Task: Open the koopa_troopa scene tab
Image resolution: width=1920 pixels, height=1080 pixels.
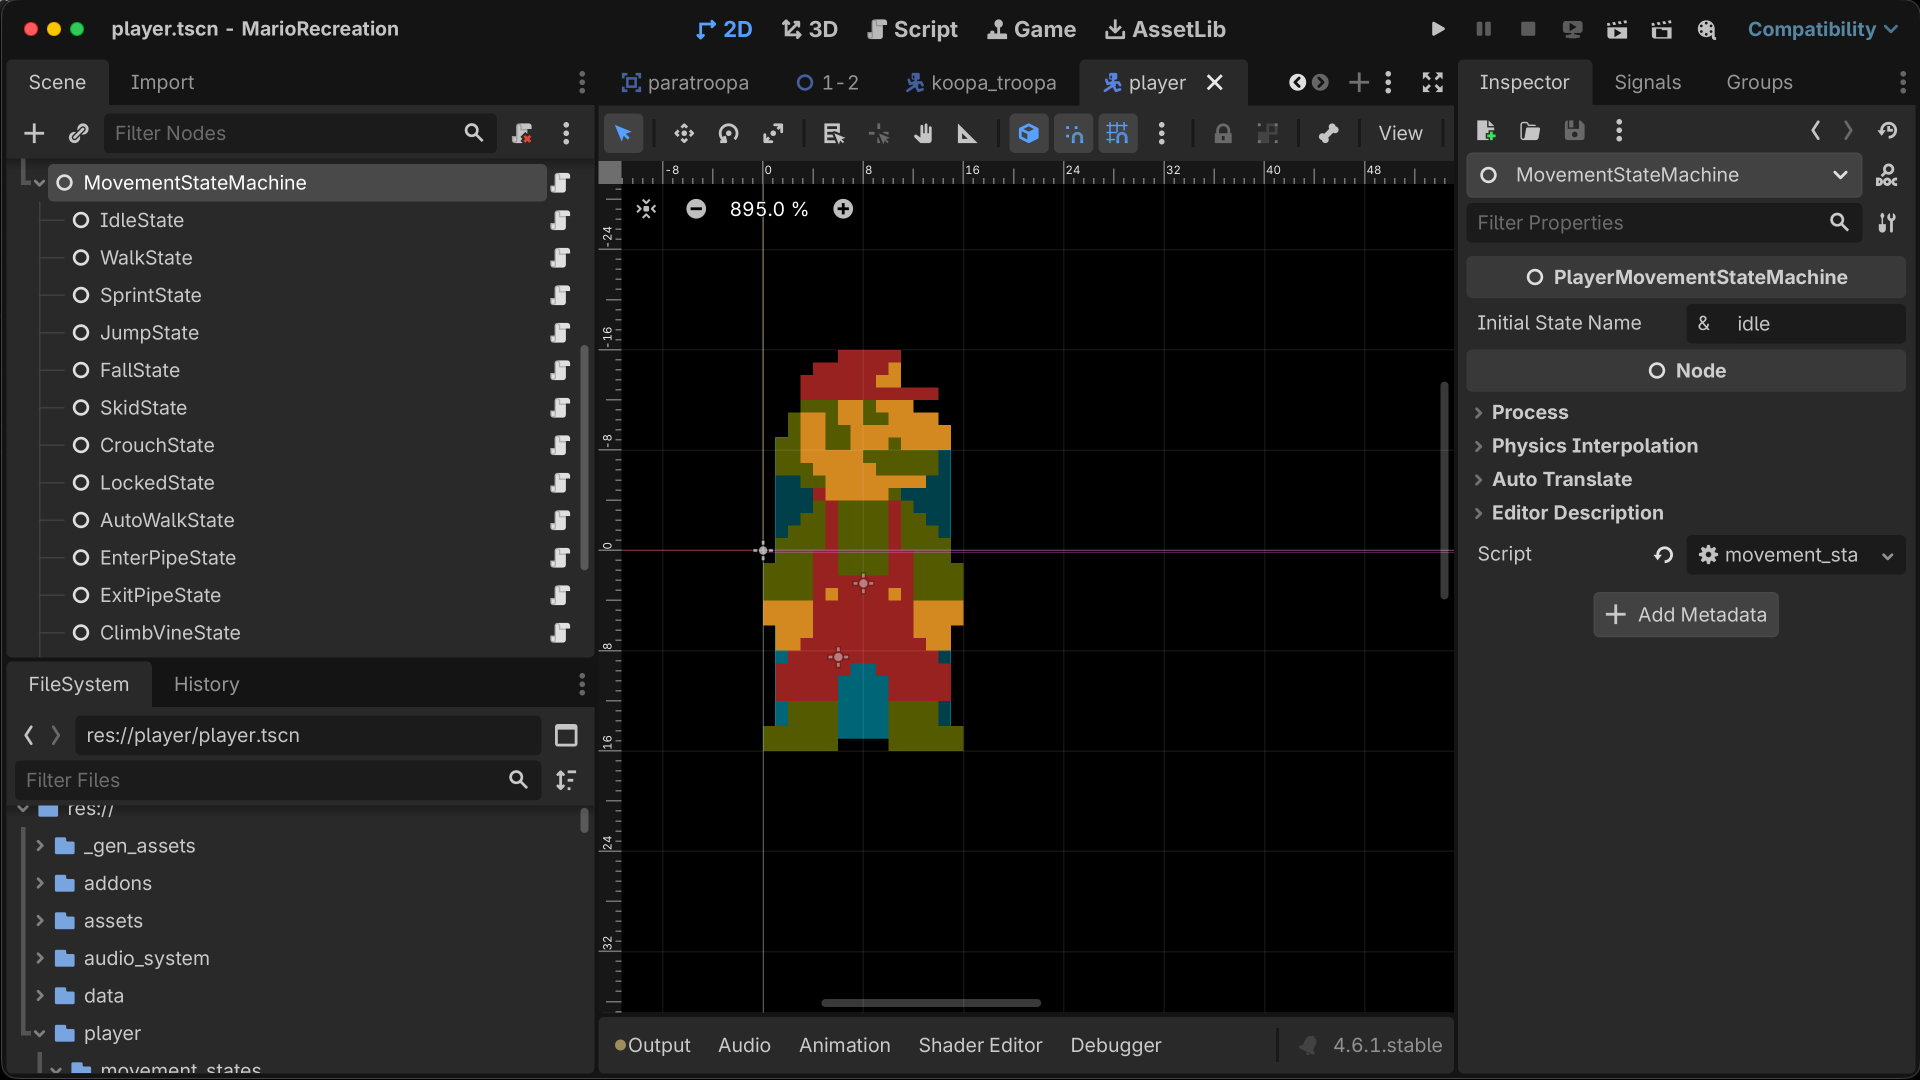Action: 981,82
